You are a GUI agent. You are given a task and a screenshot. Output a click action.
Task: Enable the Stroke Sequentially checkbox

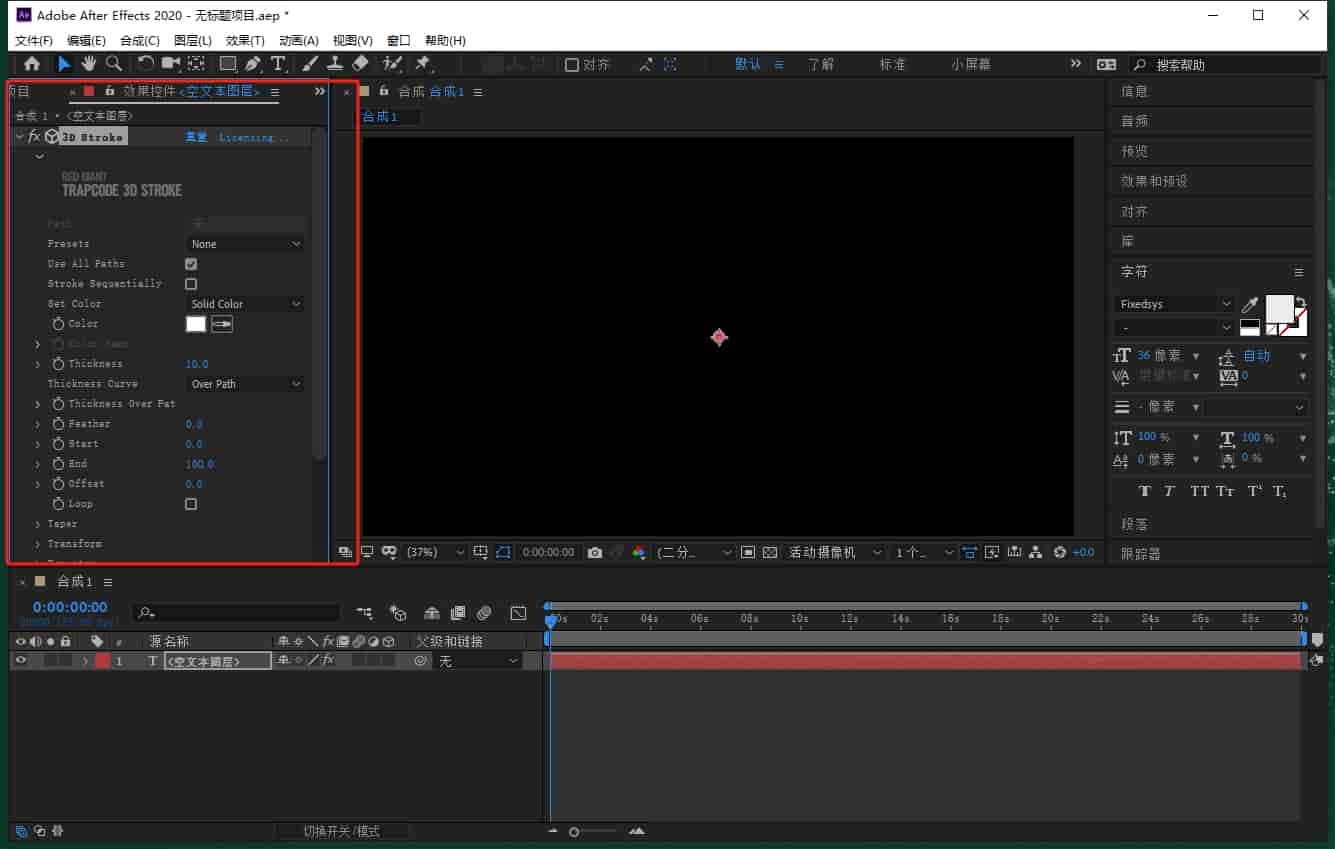tap(191, 284)
